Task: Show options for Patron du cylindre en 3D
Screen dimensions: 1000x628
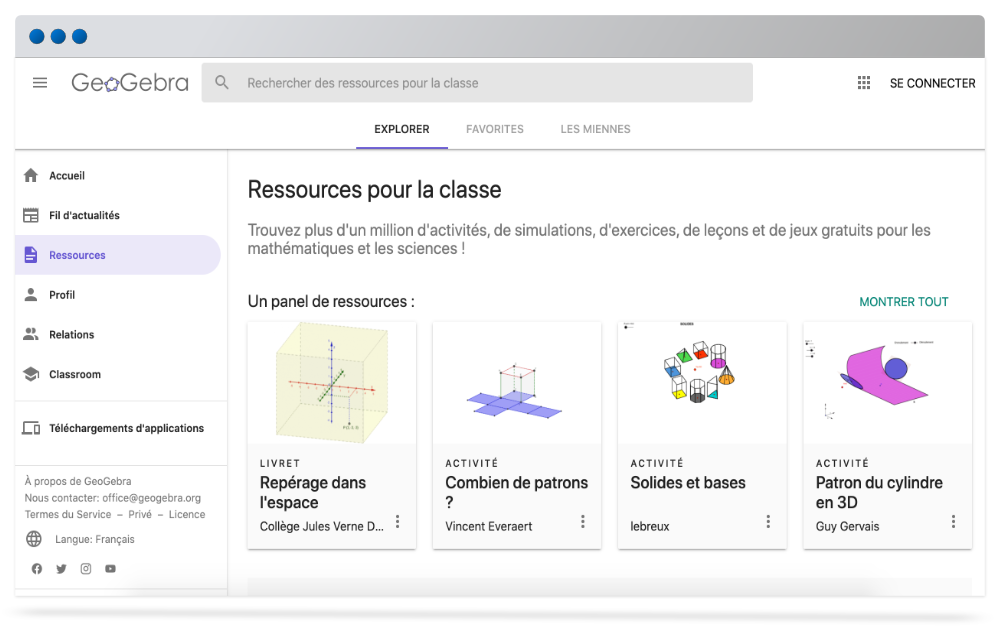Action: click(953, 521)
